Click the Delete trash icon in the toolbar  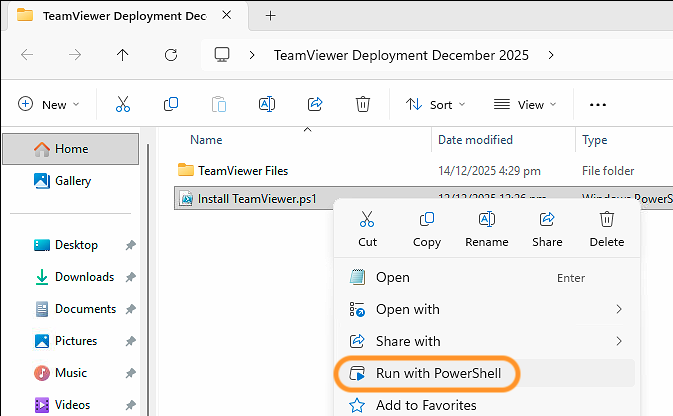click(x=363, y=104)
